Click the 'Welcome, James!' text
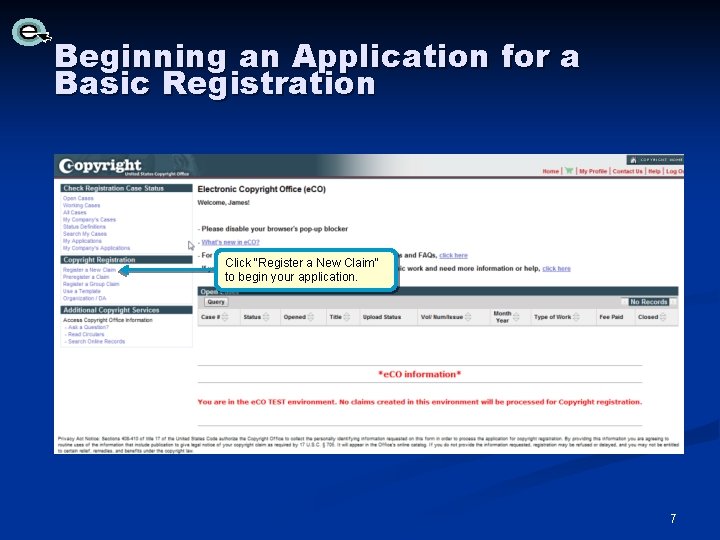720x540 pixels. (224, 202)
